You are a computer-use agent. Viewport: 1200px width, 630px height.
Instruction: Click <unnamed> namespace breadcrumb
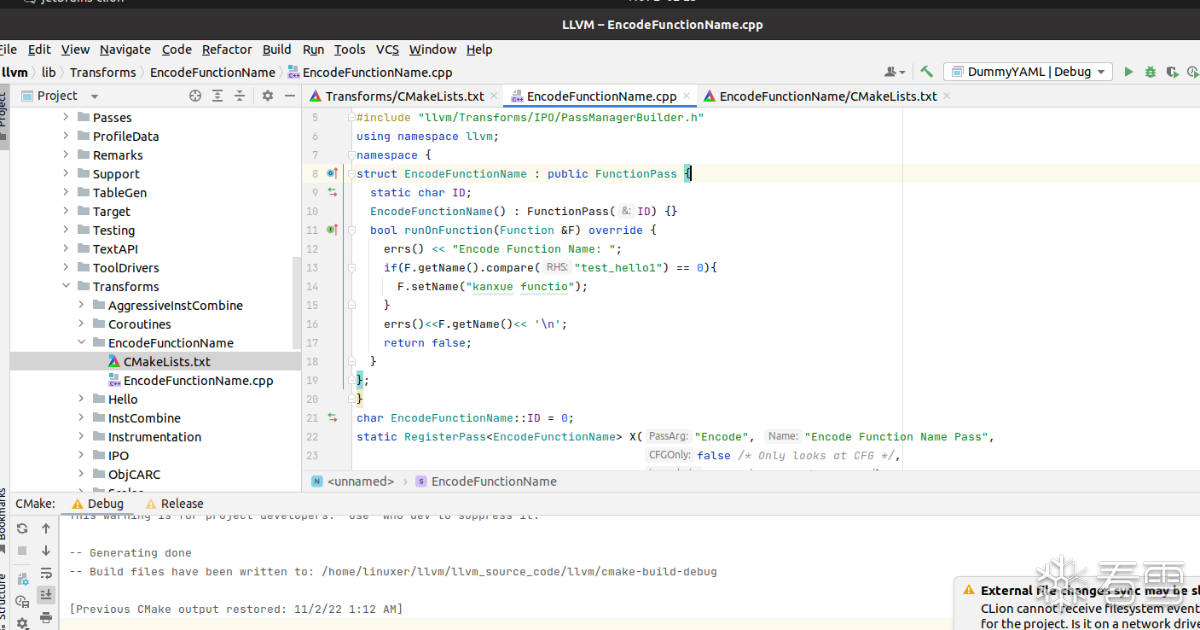(352, 481)
